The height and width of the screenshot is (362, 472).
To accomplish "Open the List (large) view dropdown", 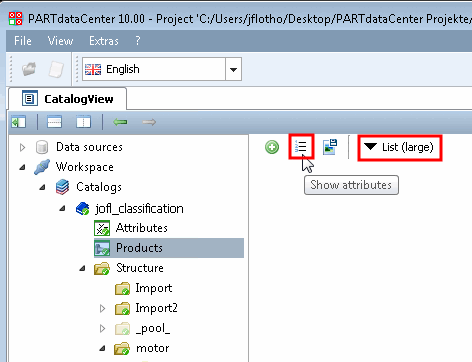I will pyautogui.click(x=400, y=148).
